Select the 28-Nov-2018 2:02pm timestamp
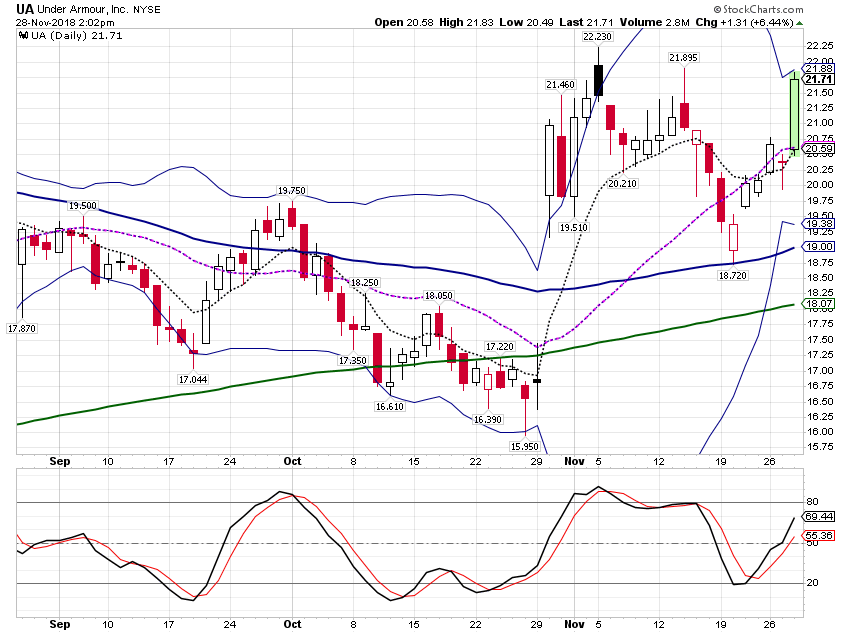 tap(65, 23)
